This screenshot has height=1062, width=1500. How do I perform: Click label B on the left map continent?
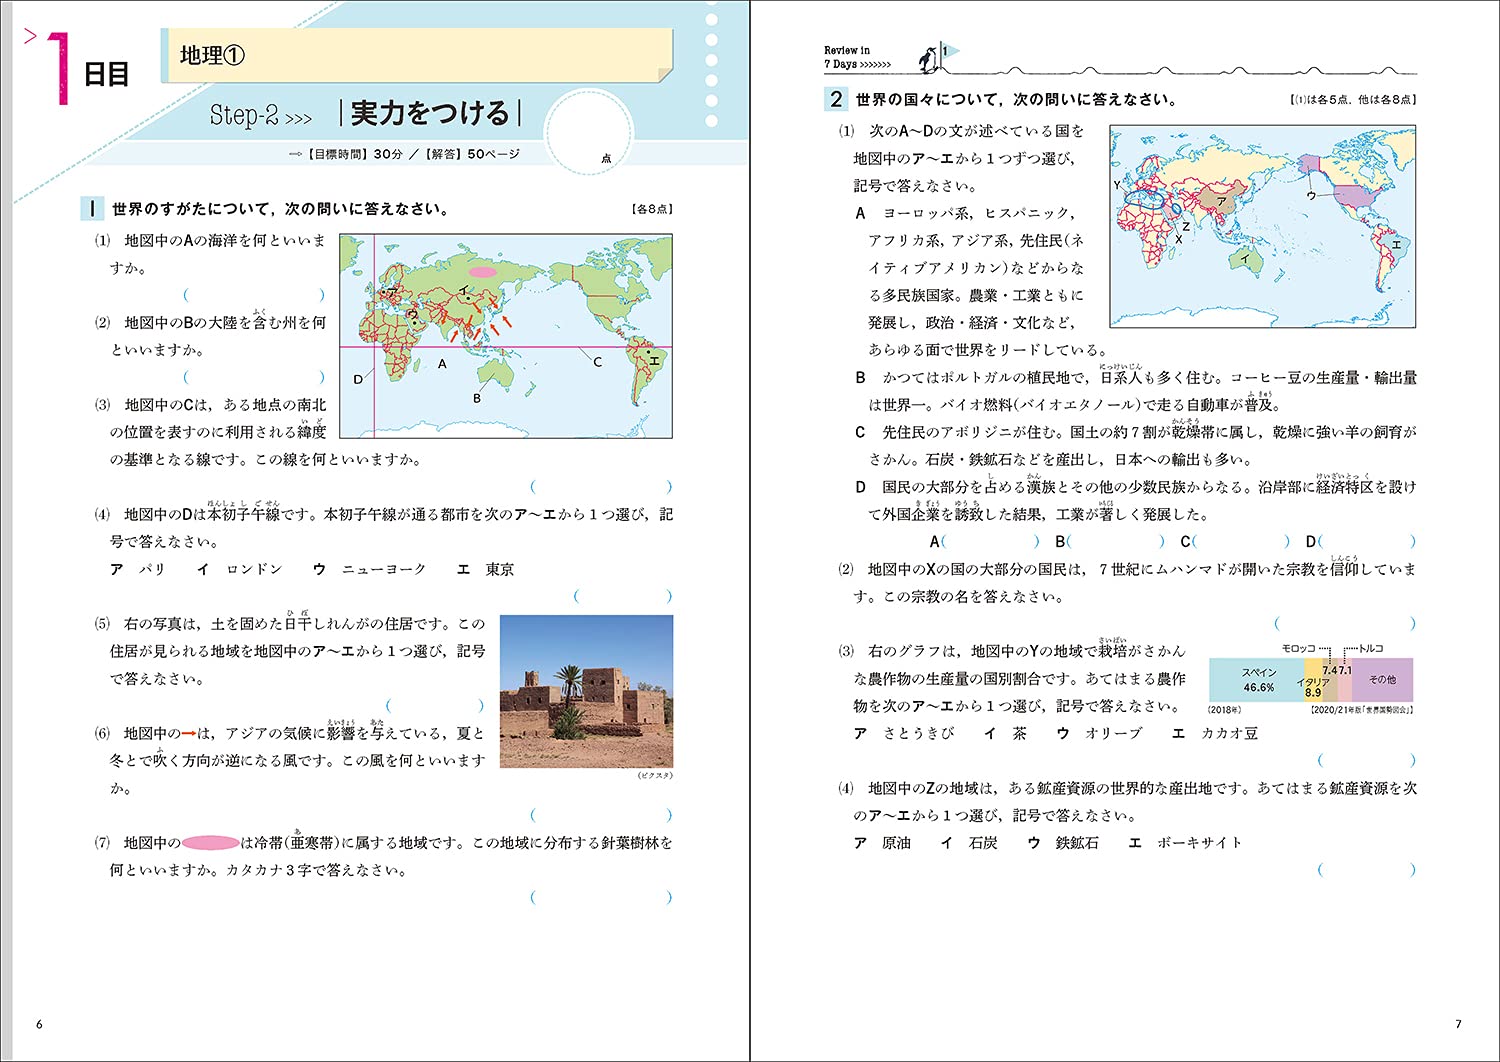(x=477, y=398)
